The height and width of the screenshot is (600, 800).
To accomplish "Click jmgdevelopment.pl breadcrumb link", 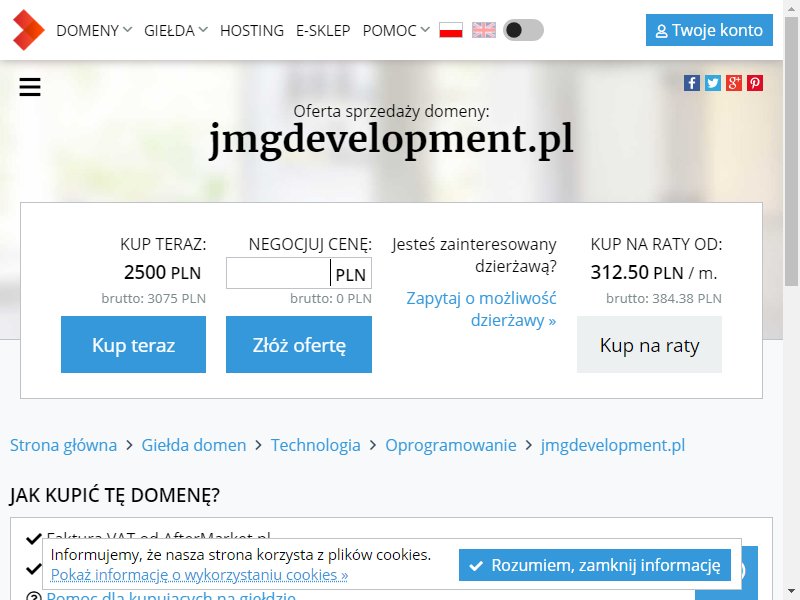I will click(x=613, y=445).
